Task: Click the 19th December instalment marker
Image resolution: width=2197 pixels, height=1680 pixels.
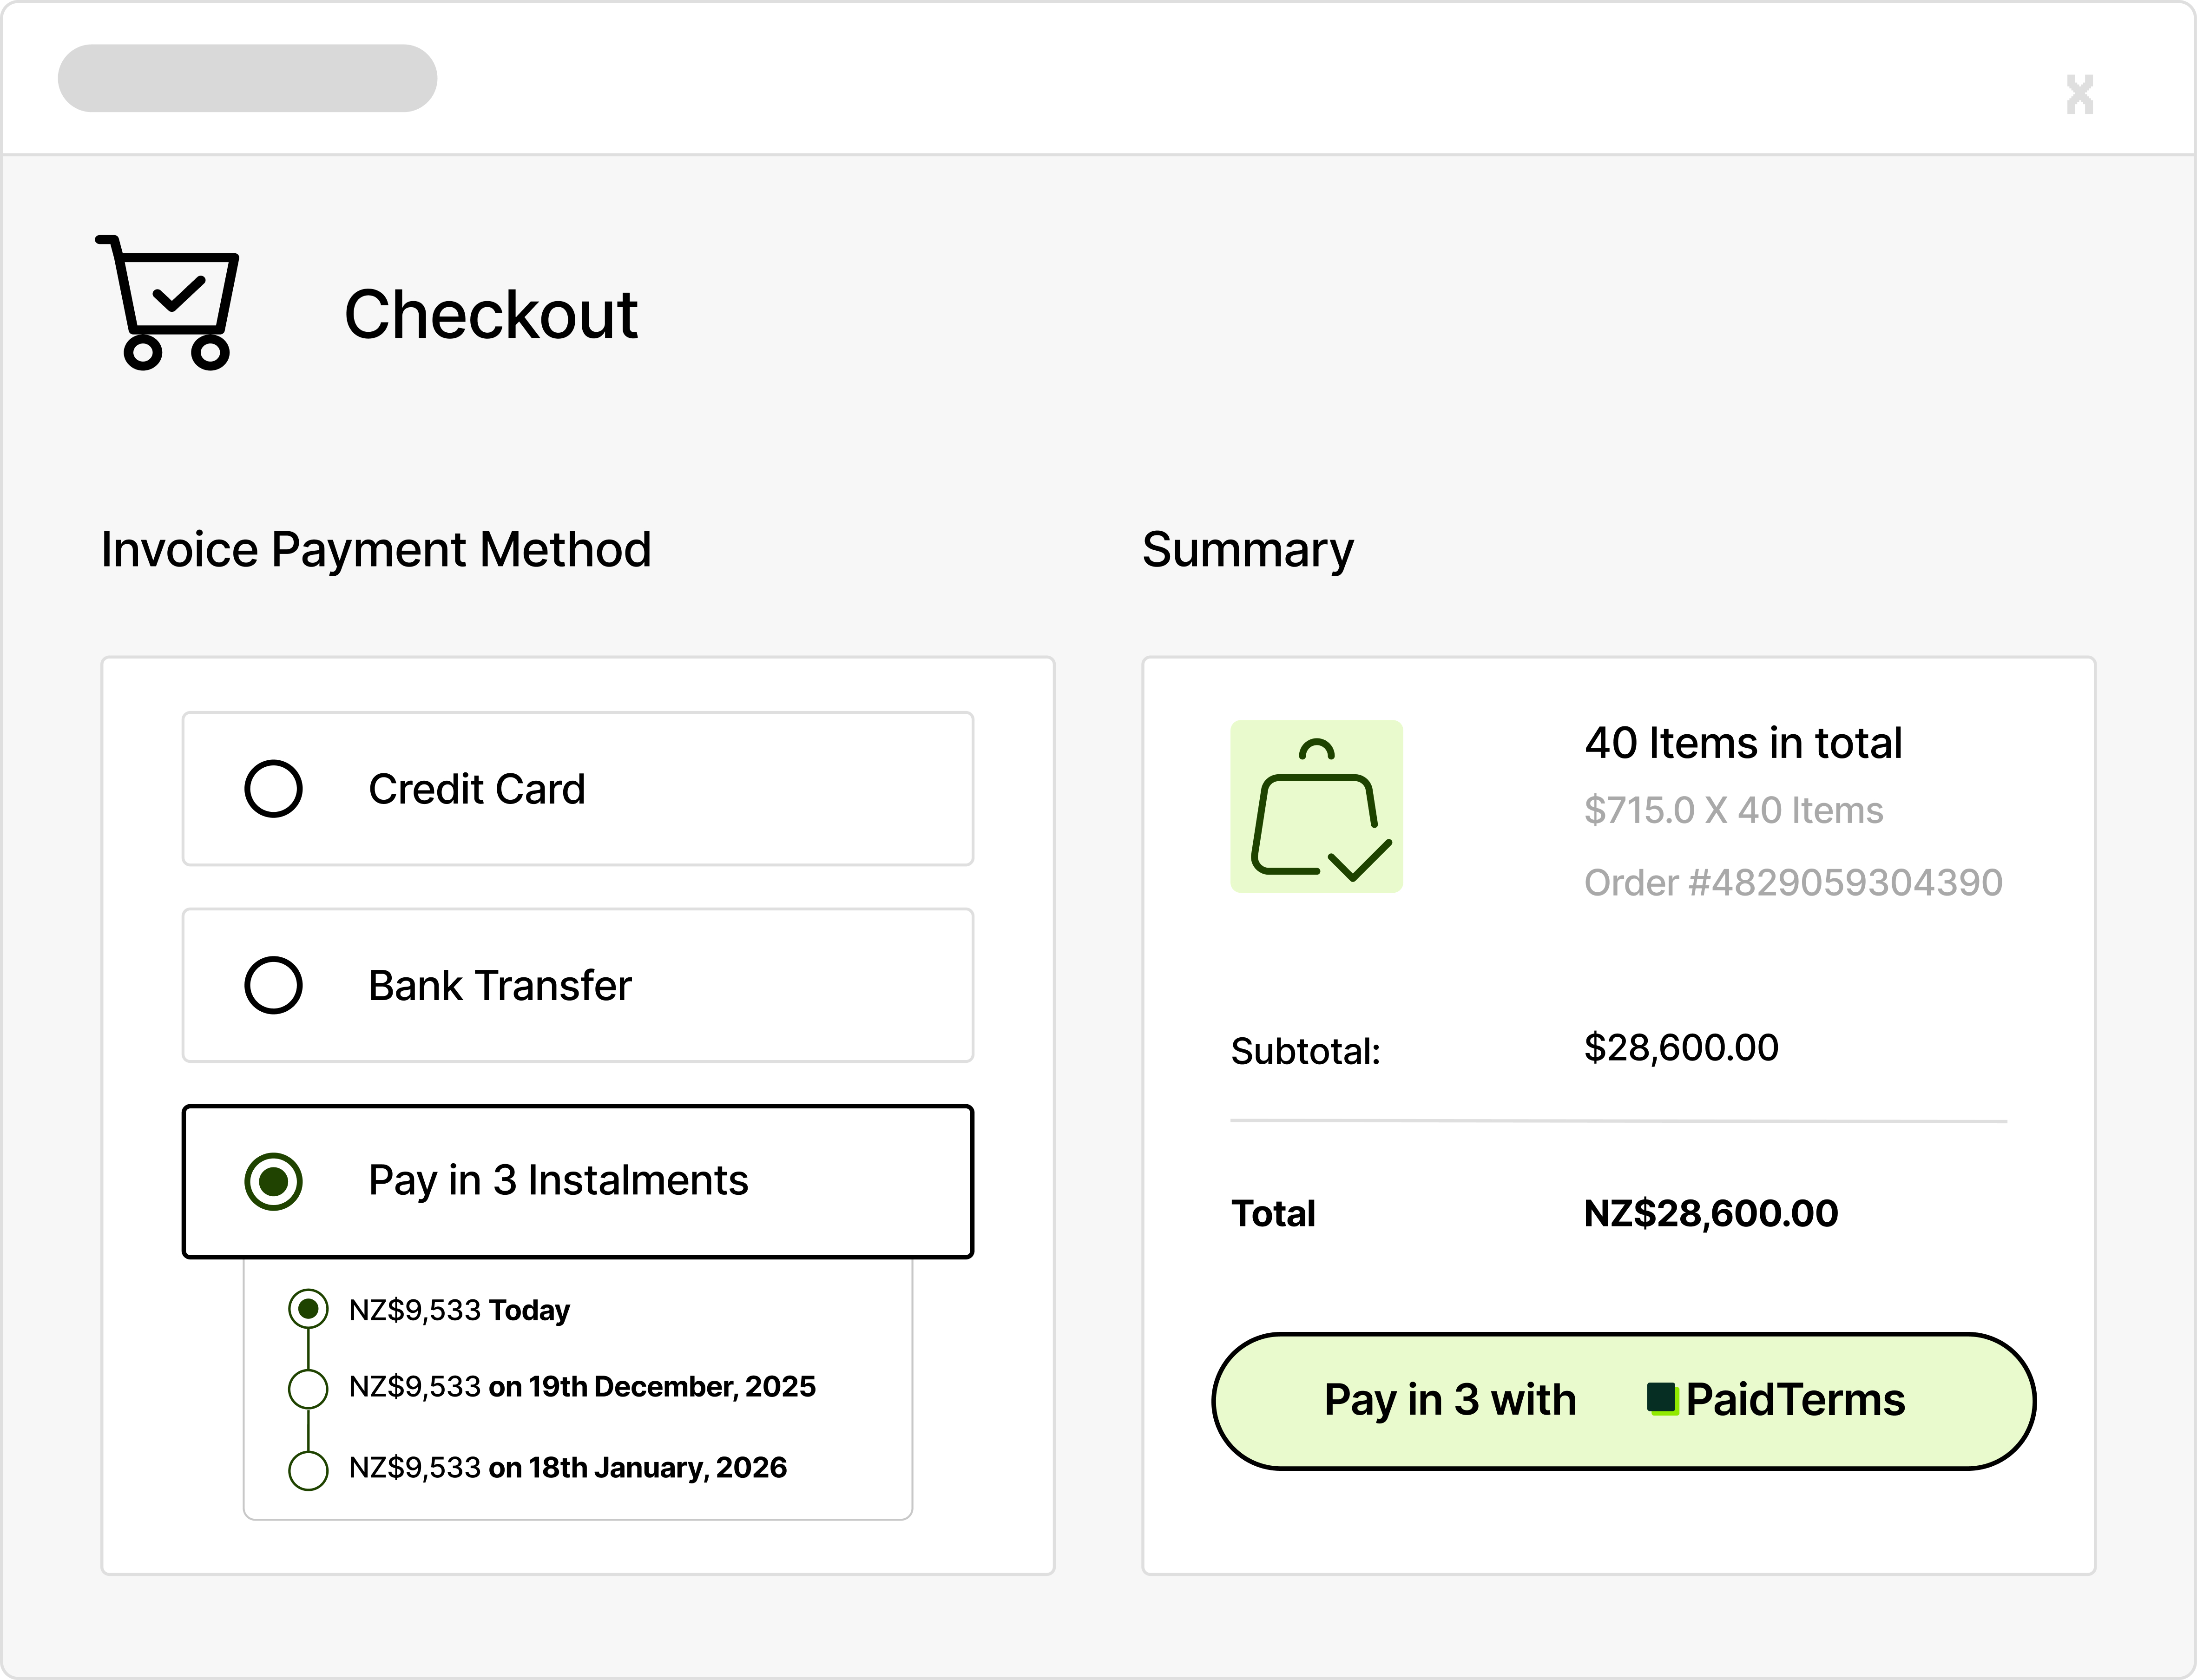Action: (x=308, y=1388)
